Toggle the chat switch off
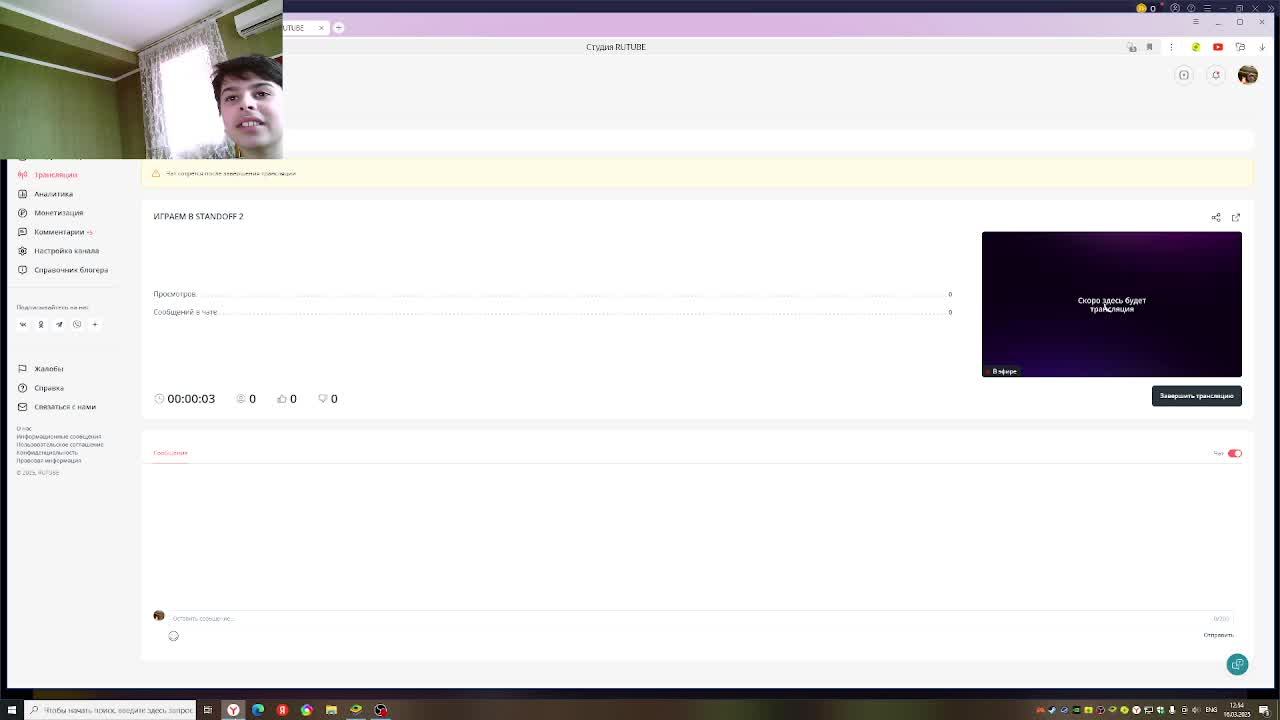1280x720 pixels. point(1235,454)
